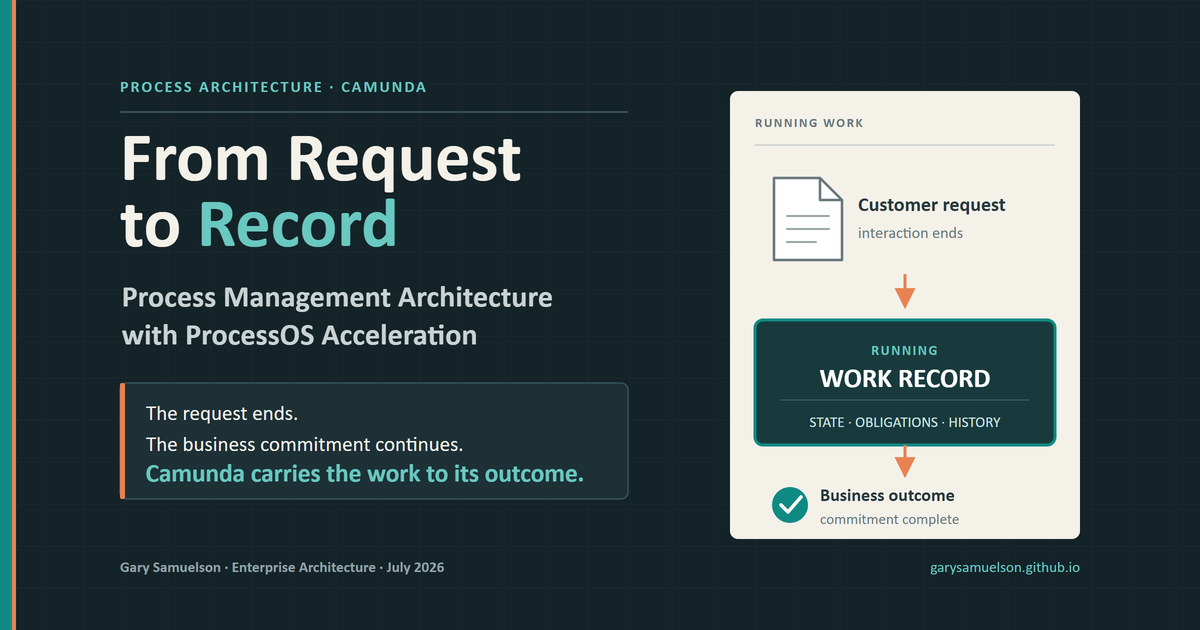
Task: Click the green checkmark business outcome icon
Action: click(x=790, y=505)
